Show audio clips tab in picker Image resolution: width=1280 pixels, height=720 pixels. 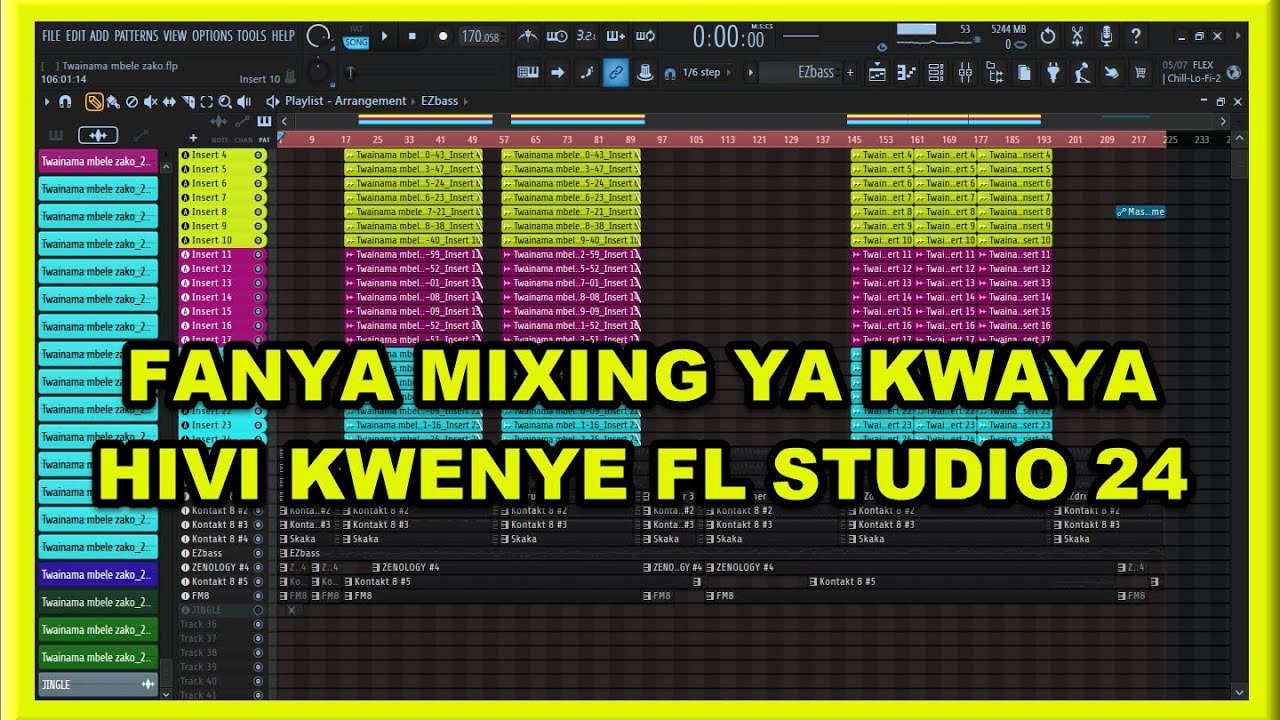pos(98,135)
